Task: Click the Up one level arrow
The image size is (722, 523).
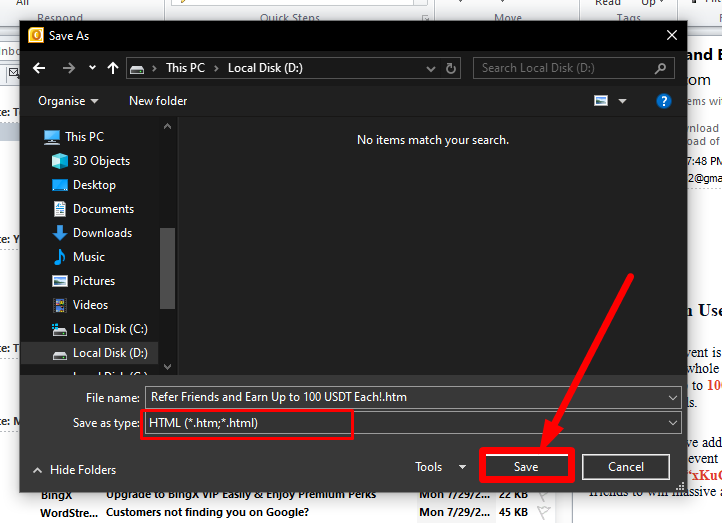Action: (x=113, y=68)
